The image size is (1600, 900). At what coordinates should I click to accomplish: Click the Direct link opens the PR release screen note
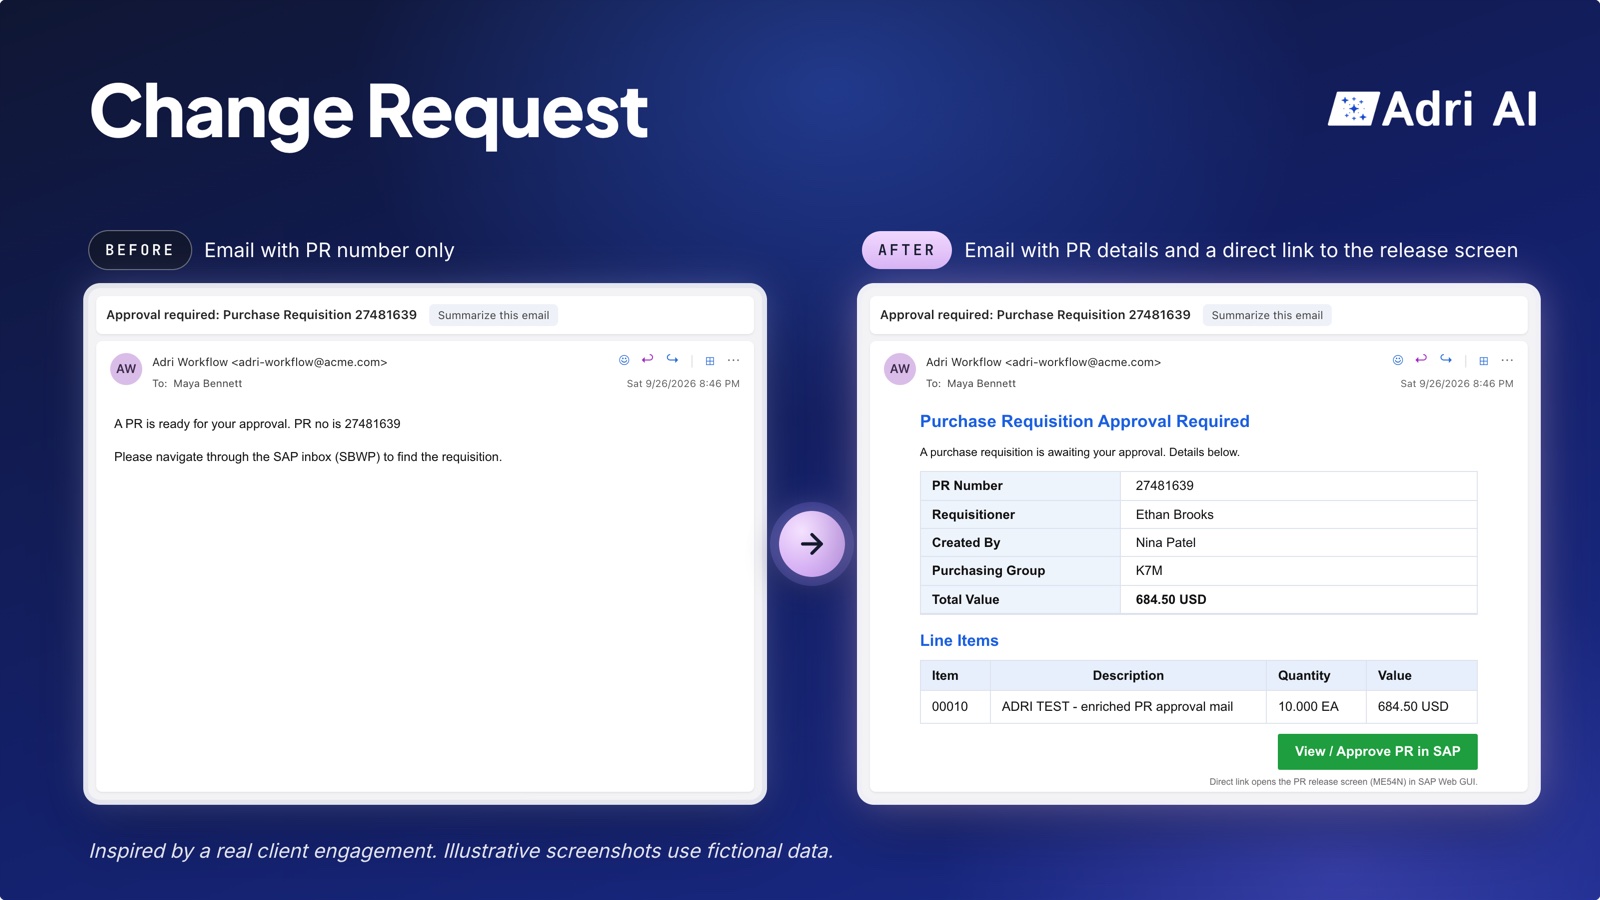click(x=1343, y=782)
